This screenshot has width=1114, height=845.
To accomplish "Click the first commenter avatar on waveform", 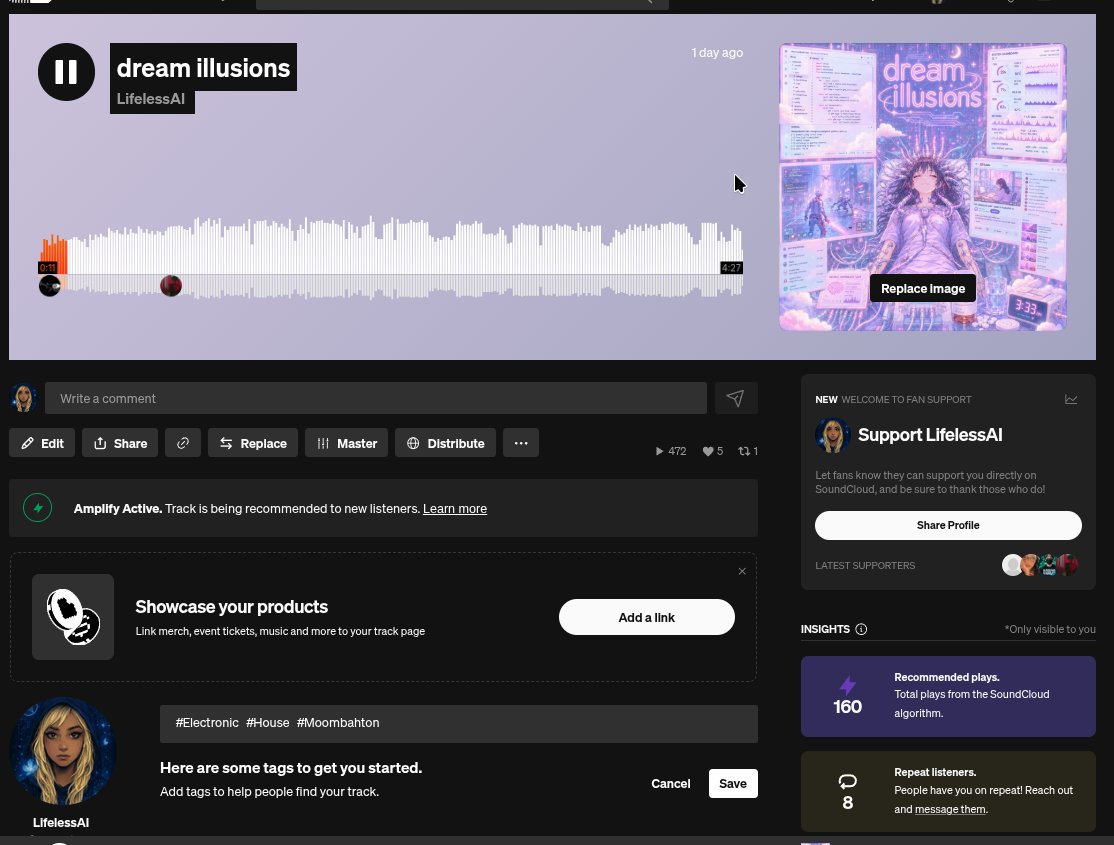I will 49,286.
